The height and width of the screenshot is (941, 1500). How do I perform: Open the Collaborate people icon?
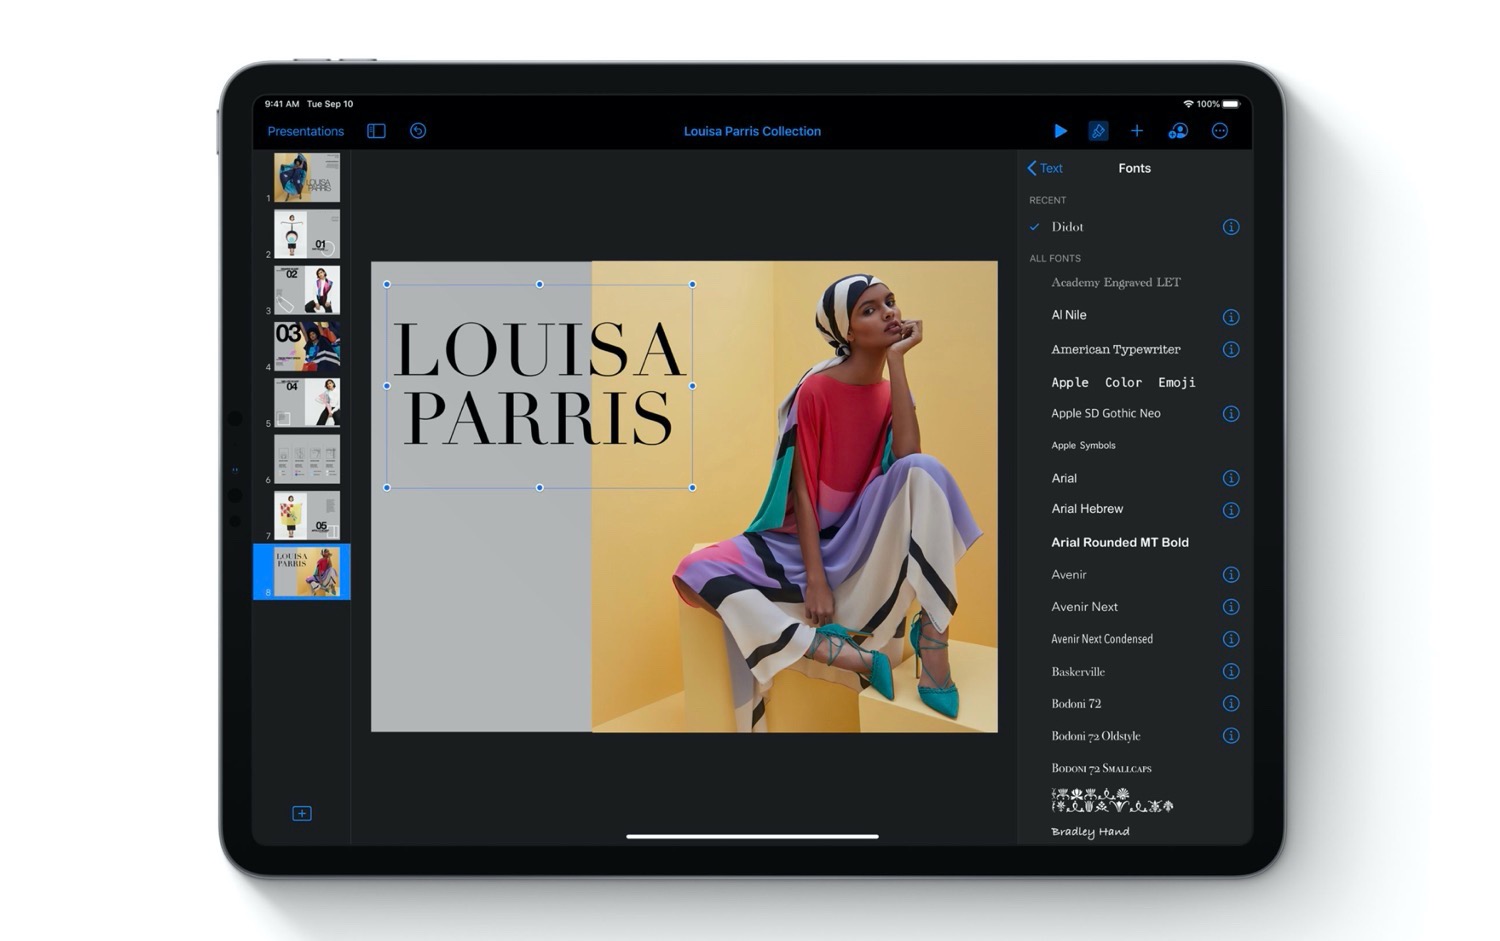pos(1178,131)
